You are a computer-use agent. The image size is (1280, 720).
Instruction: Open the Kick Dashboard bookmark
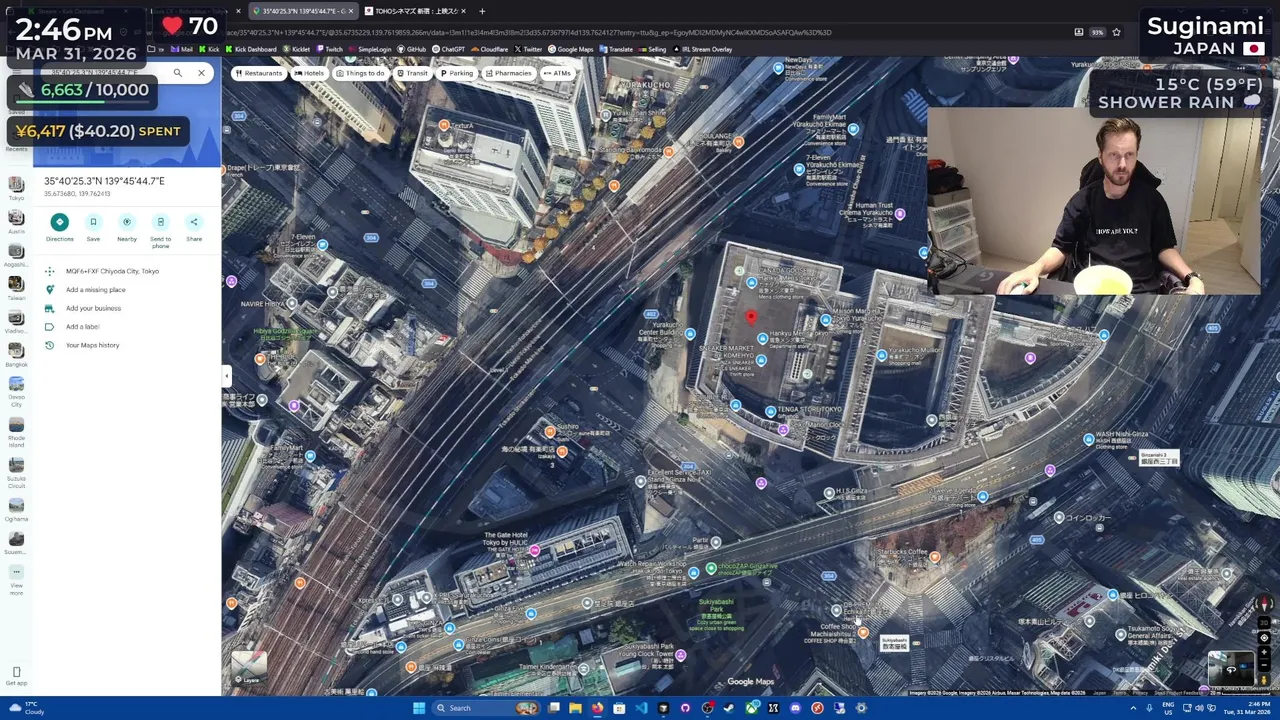[x=252, y=49]
